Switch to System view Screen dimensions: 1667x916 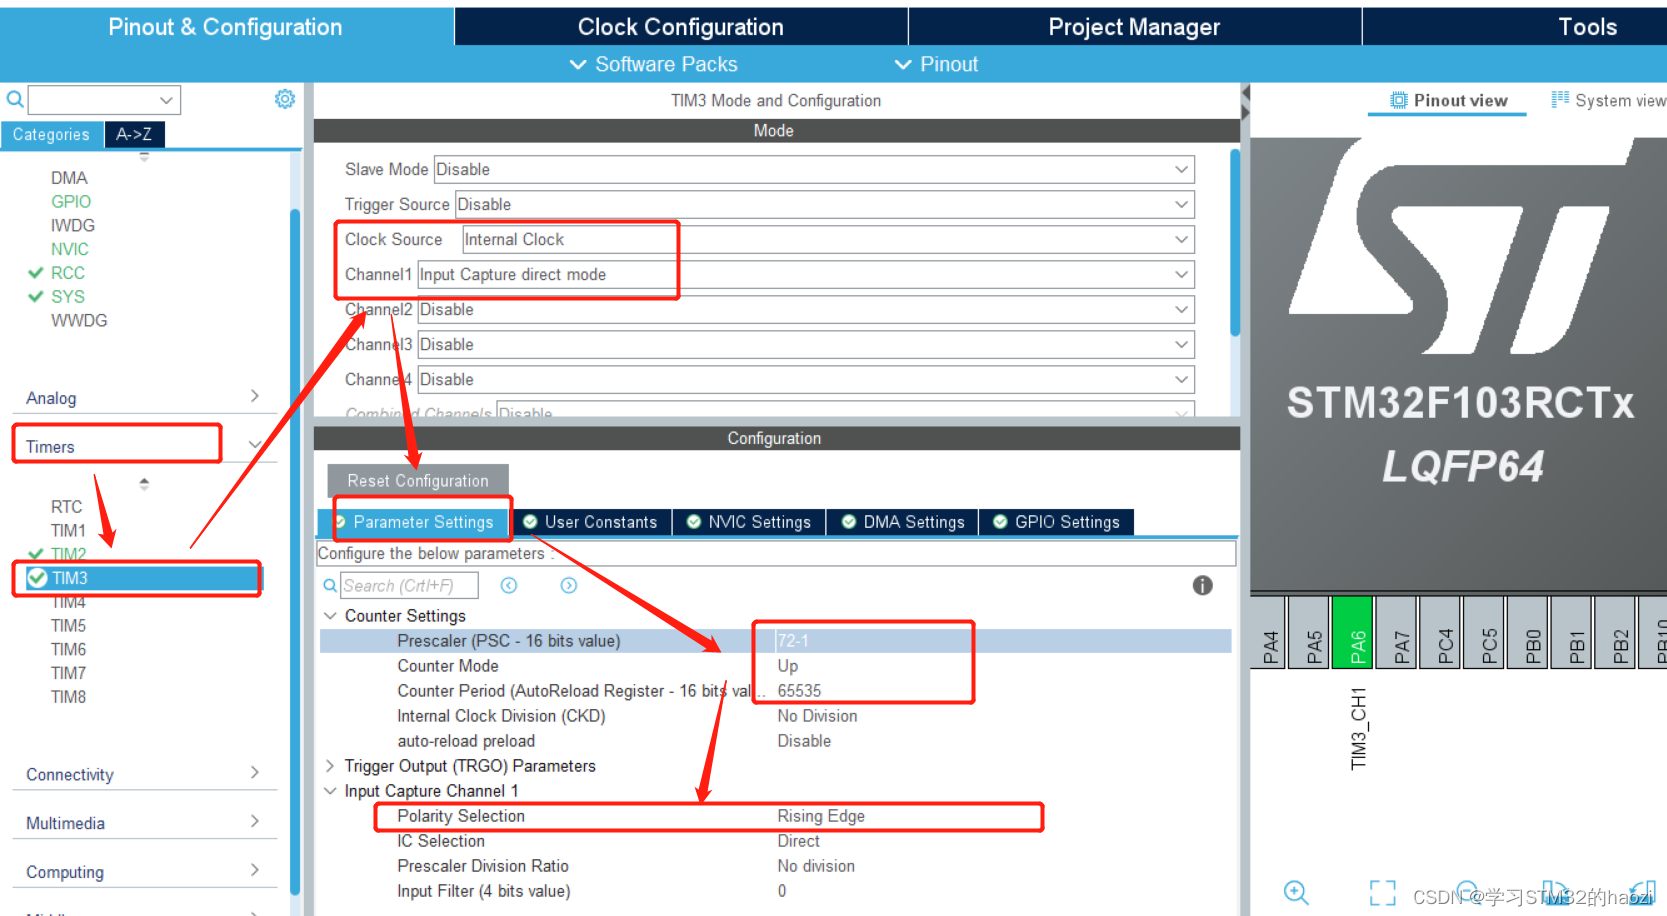tap(1608, 100)
